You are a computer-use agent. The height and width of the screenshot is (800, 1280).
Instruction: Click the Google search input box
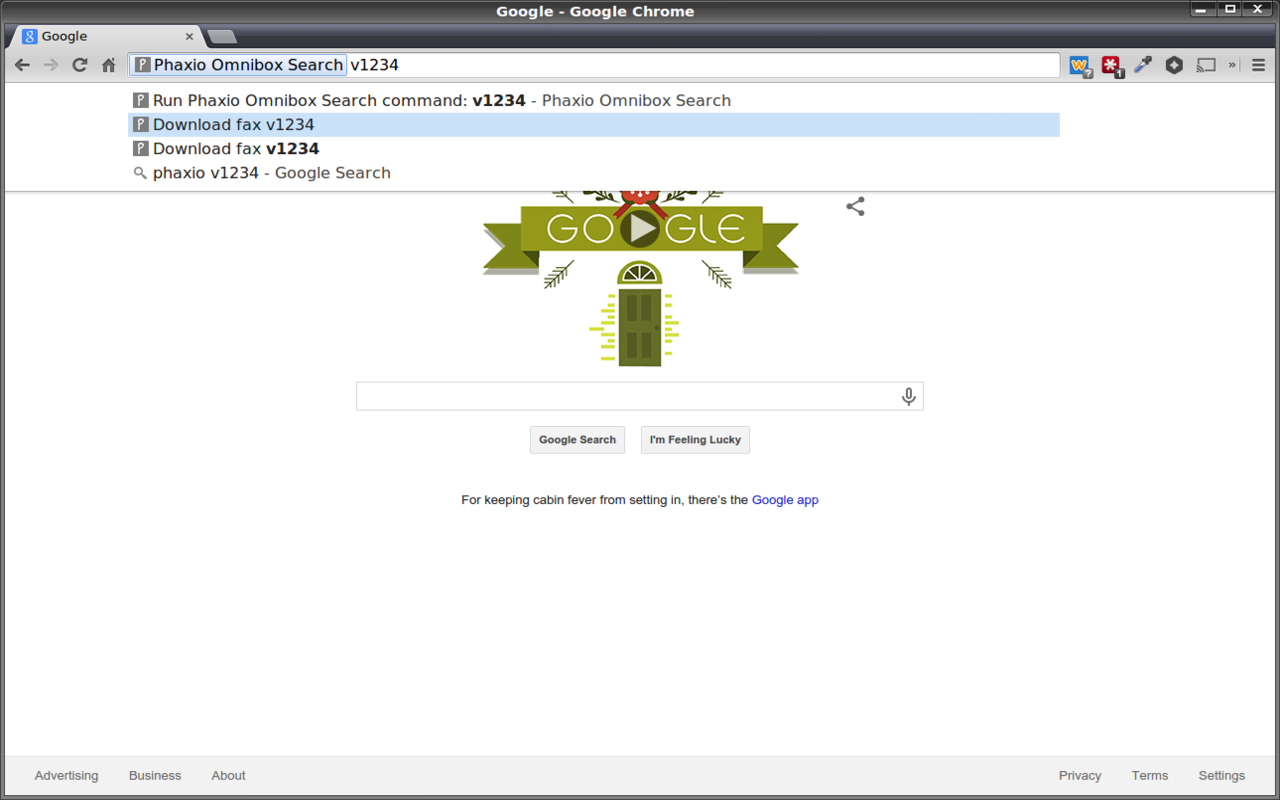click(x=640, y=396)
